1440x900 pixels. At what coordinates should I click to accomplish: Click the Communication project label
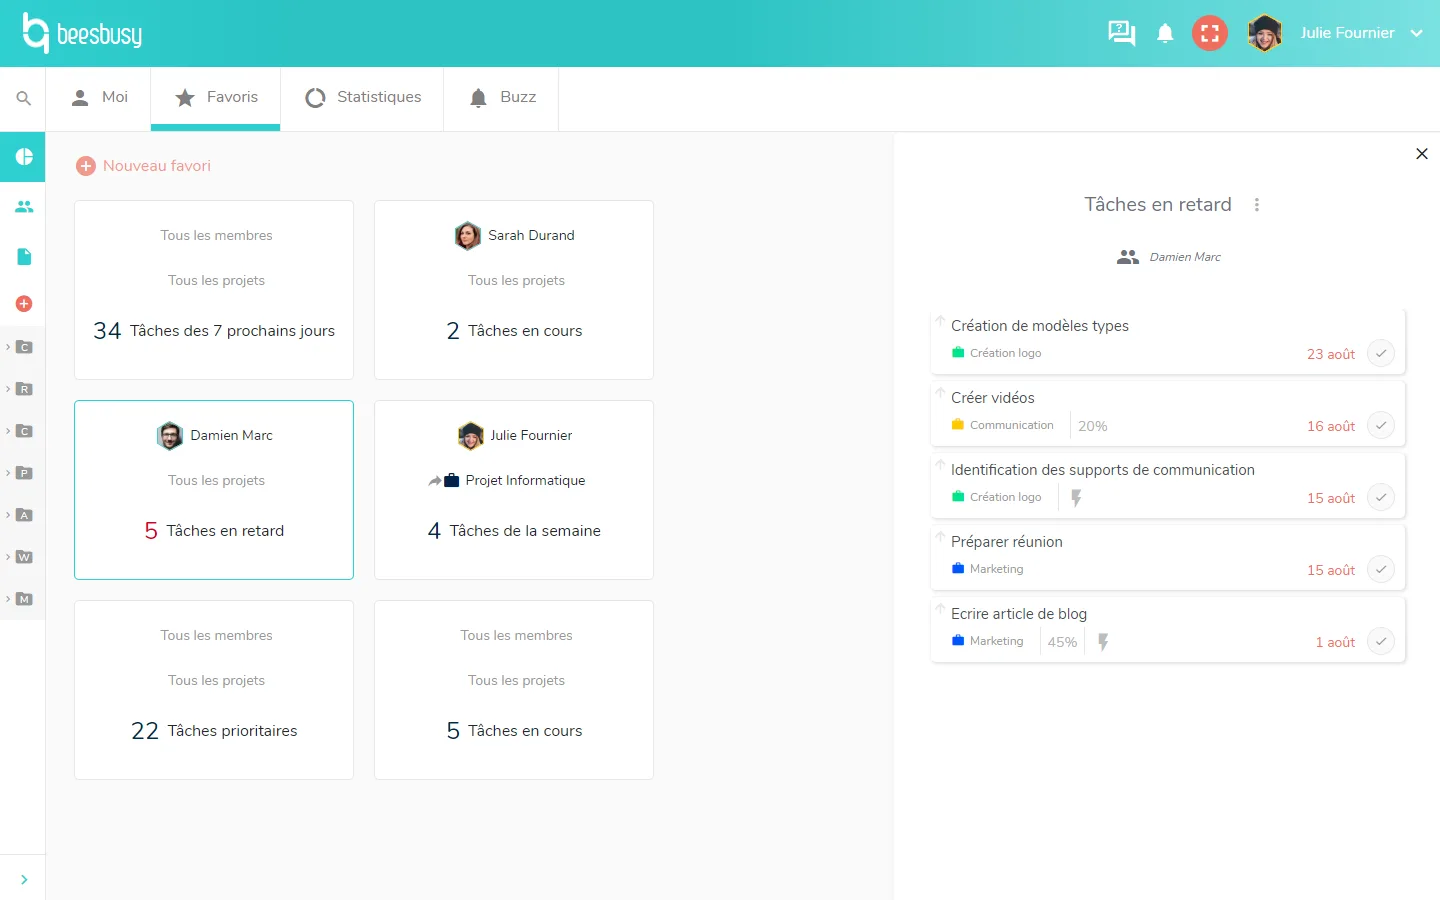coord(1012,425)
